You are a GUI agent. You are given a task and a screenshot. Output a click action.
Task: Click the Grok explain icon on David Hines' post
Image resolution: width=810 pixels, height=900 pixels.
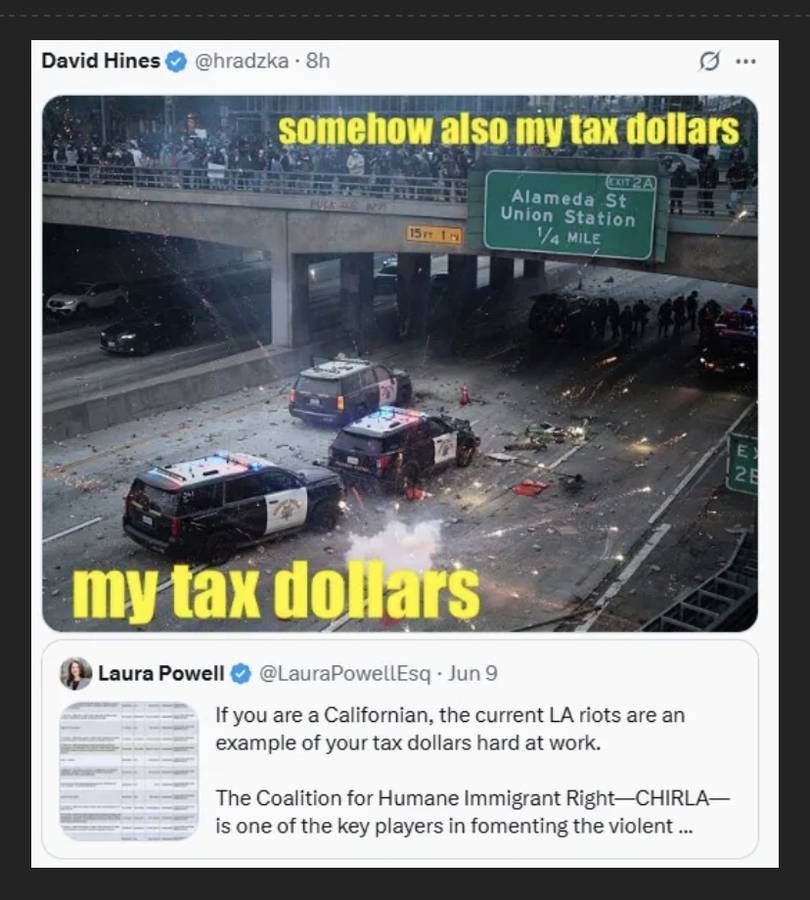click(x=709, y=61)
